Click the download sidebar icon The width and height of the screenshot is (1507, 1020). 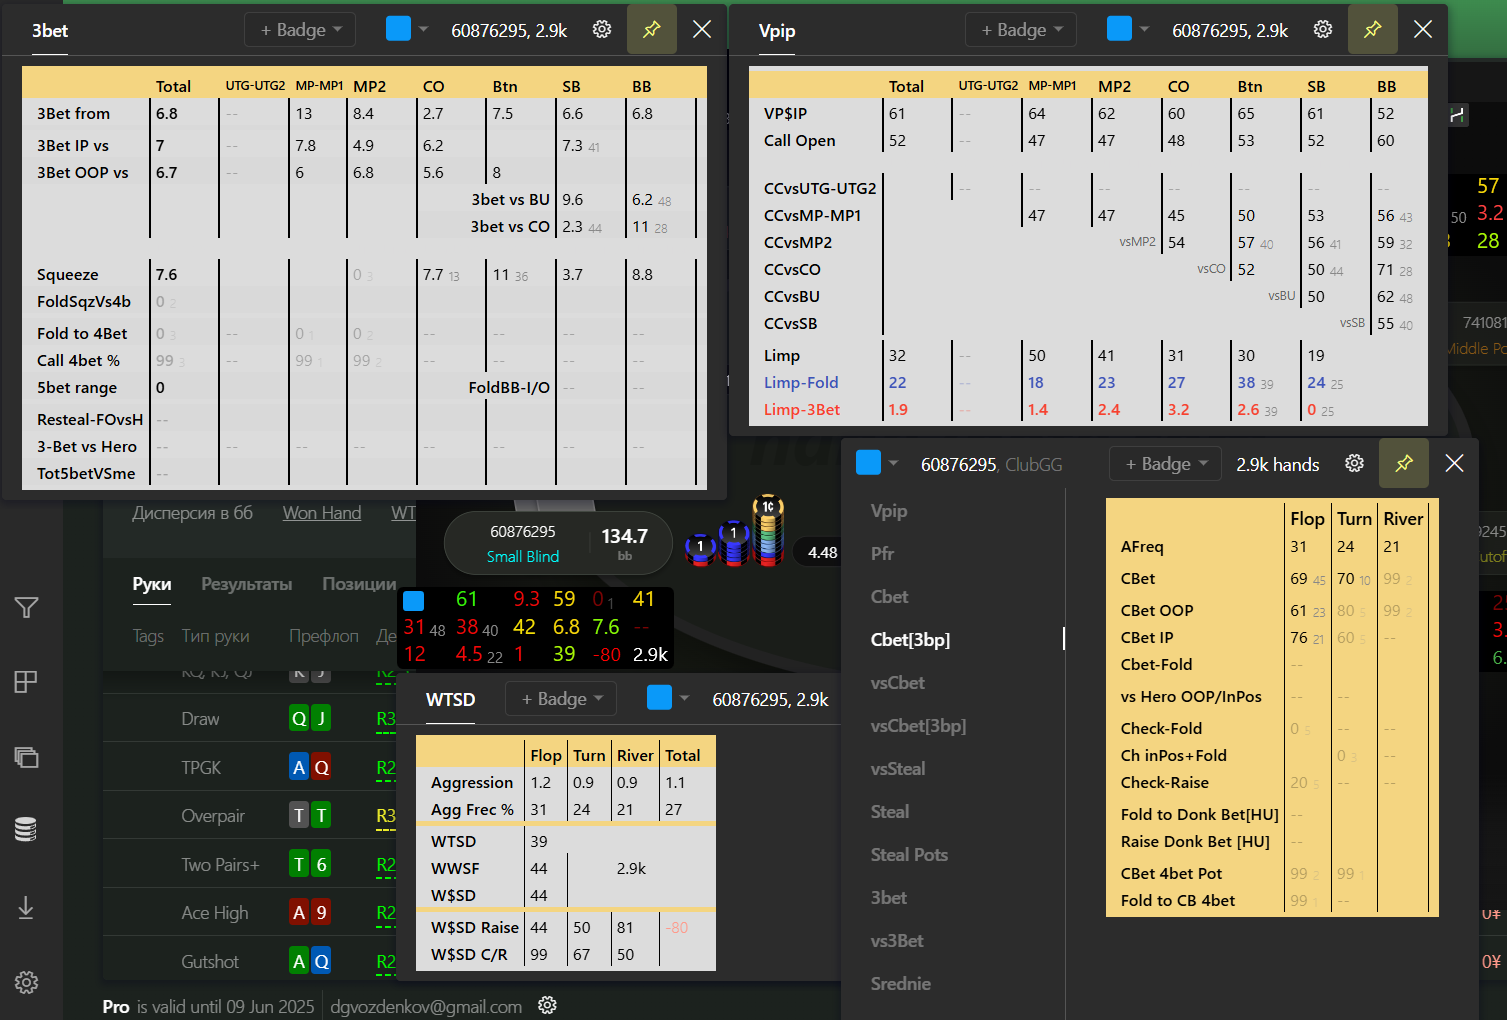(x=27, y=908)
